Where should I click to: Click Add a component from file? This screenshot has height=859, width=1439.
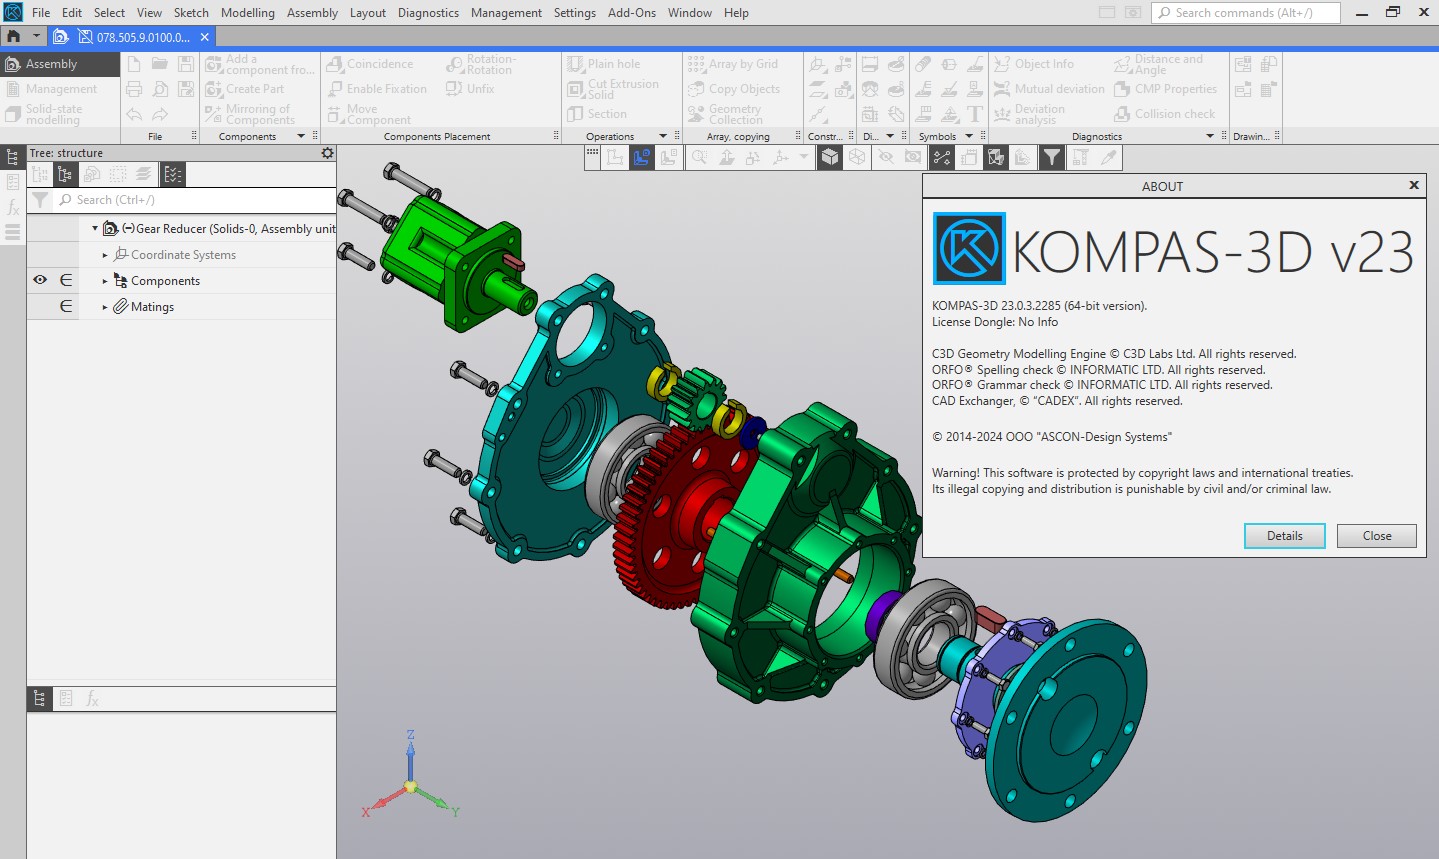coord(259,64)
